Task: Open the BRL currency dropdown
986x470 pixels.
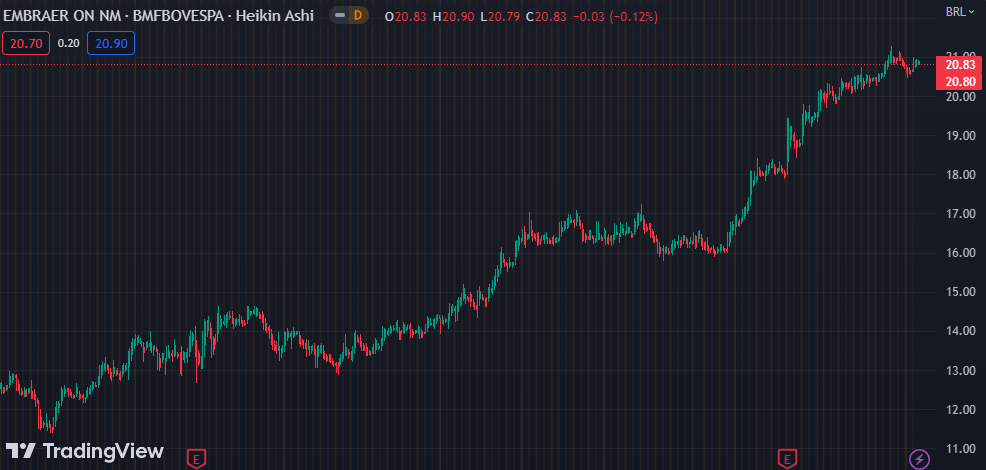Action: 956,12
